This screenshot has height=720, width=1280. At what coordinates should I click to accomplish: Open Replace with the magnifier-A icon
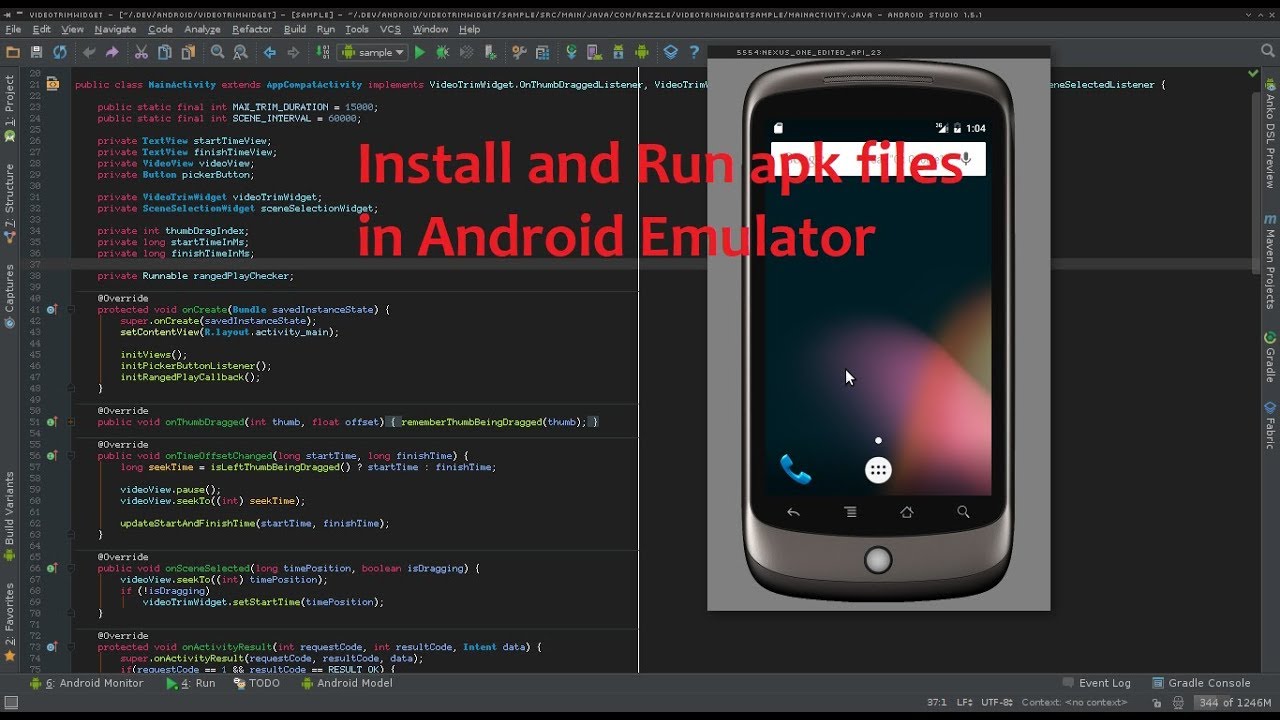coord(240,52)
